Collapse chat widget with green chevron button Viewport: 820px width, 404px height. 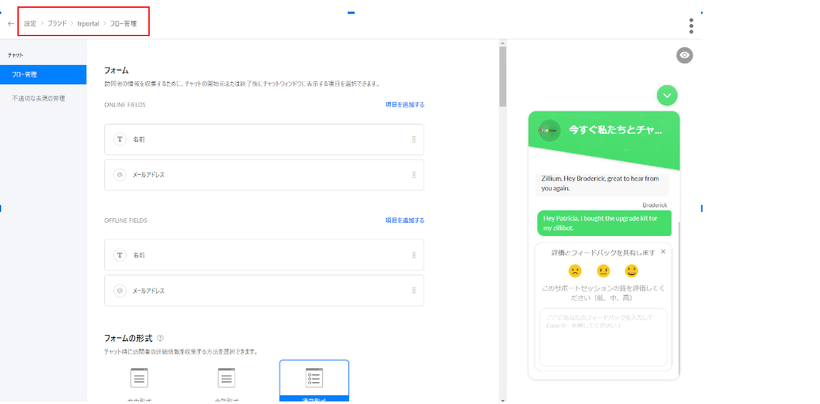pyautogui.click(x=667, y=96)
